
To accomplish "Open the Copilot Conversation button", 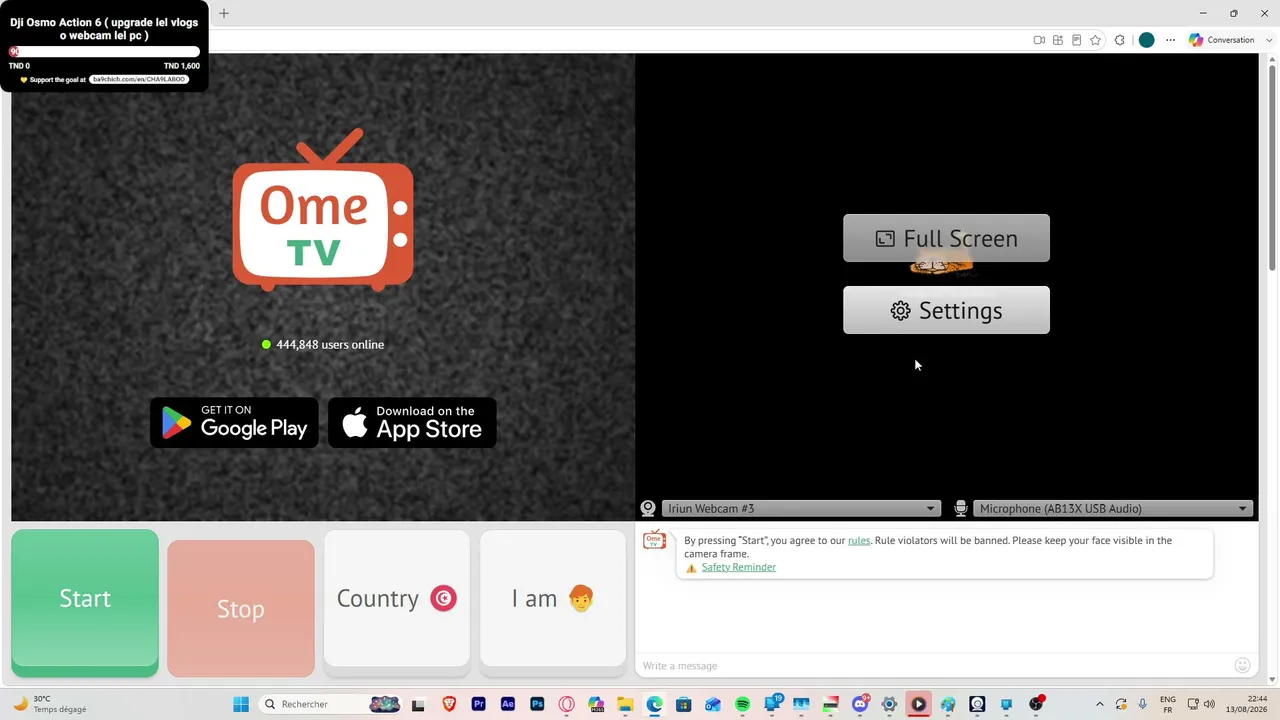I will coord(1221,40).
